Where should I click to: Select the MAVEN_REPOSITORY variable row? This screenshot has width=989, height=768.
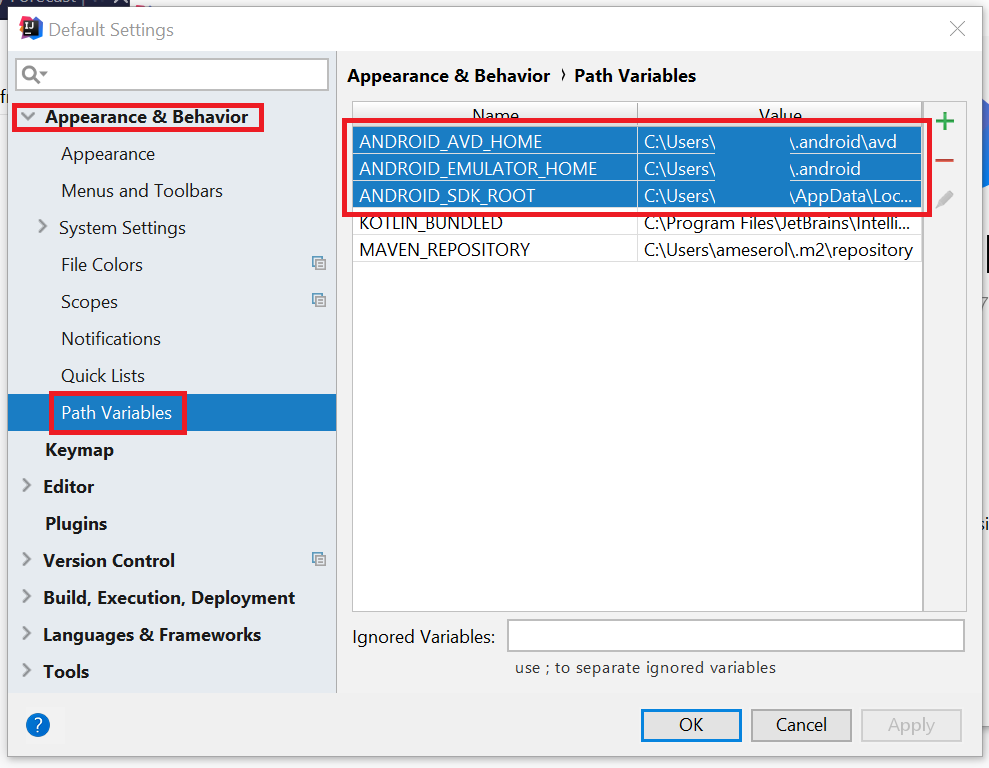click(x=637, y=250)
